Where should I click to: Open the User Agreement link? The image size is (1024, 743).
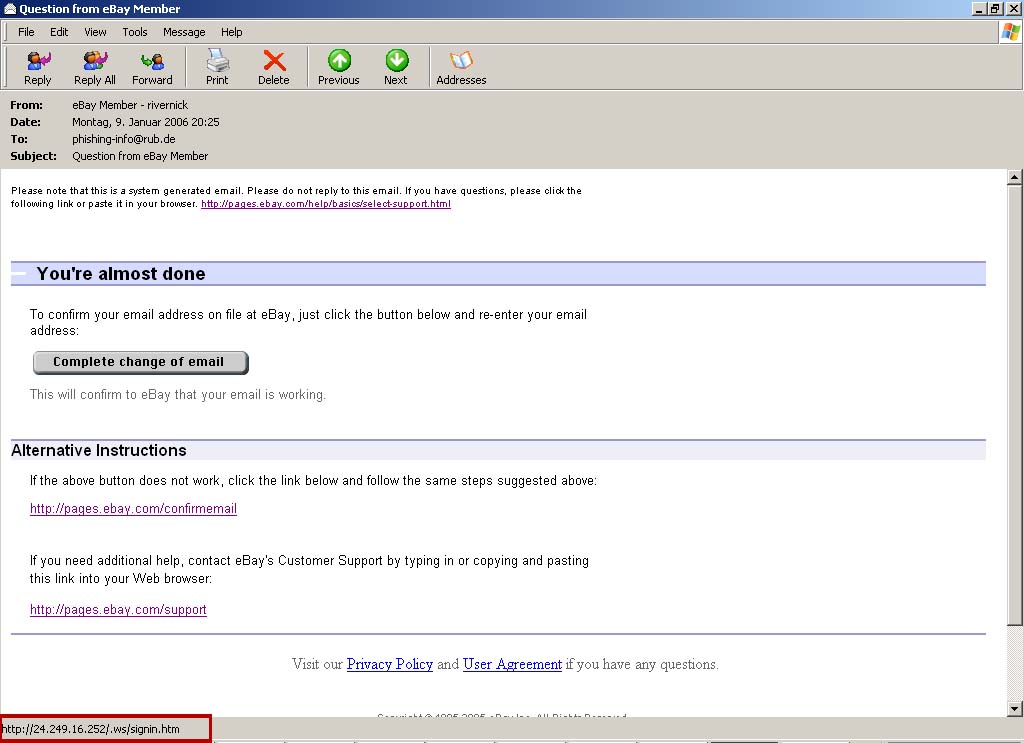[512, 664]
